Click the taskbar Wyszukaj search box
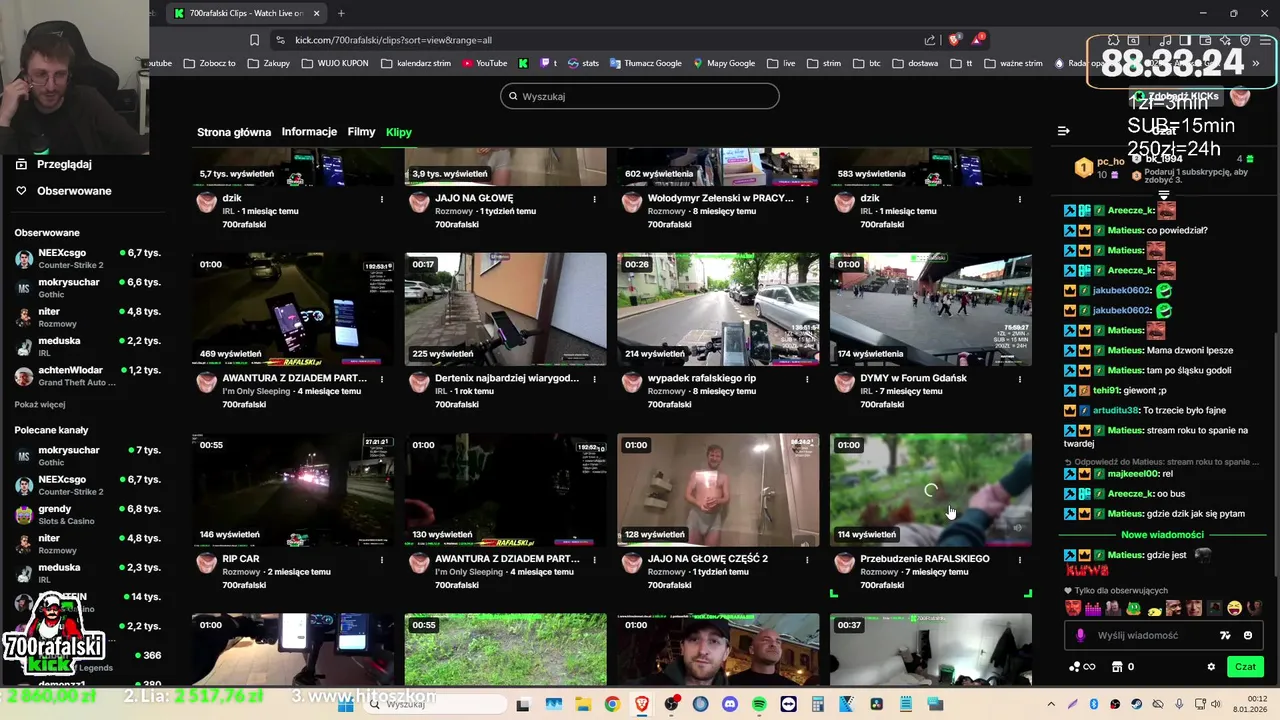The height and width of the screenshot is (720, 1280). coord(434,705)
